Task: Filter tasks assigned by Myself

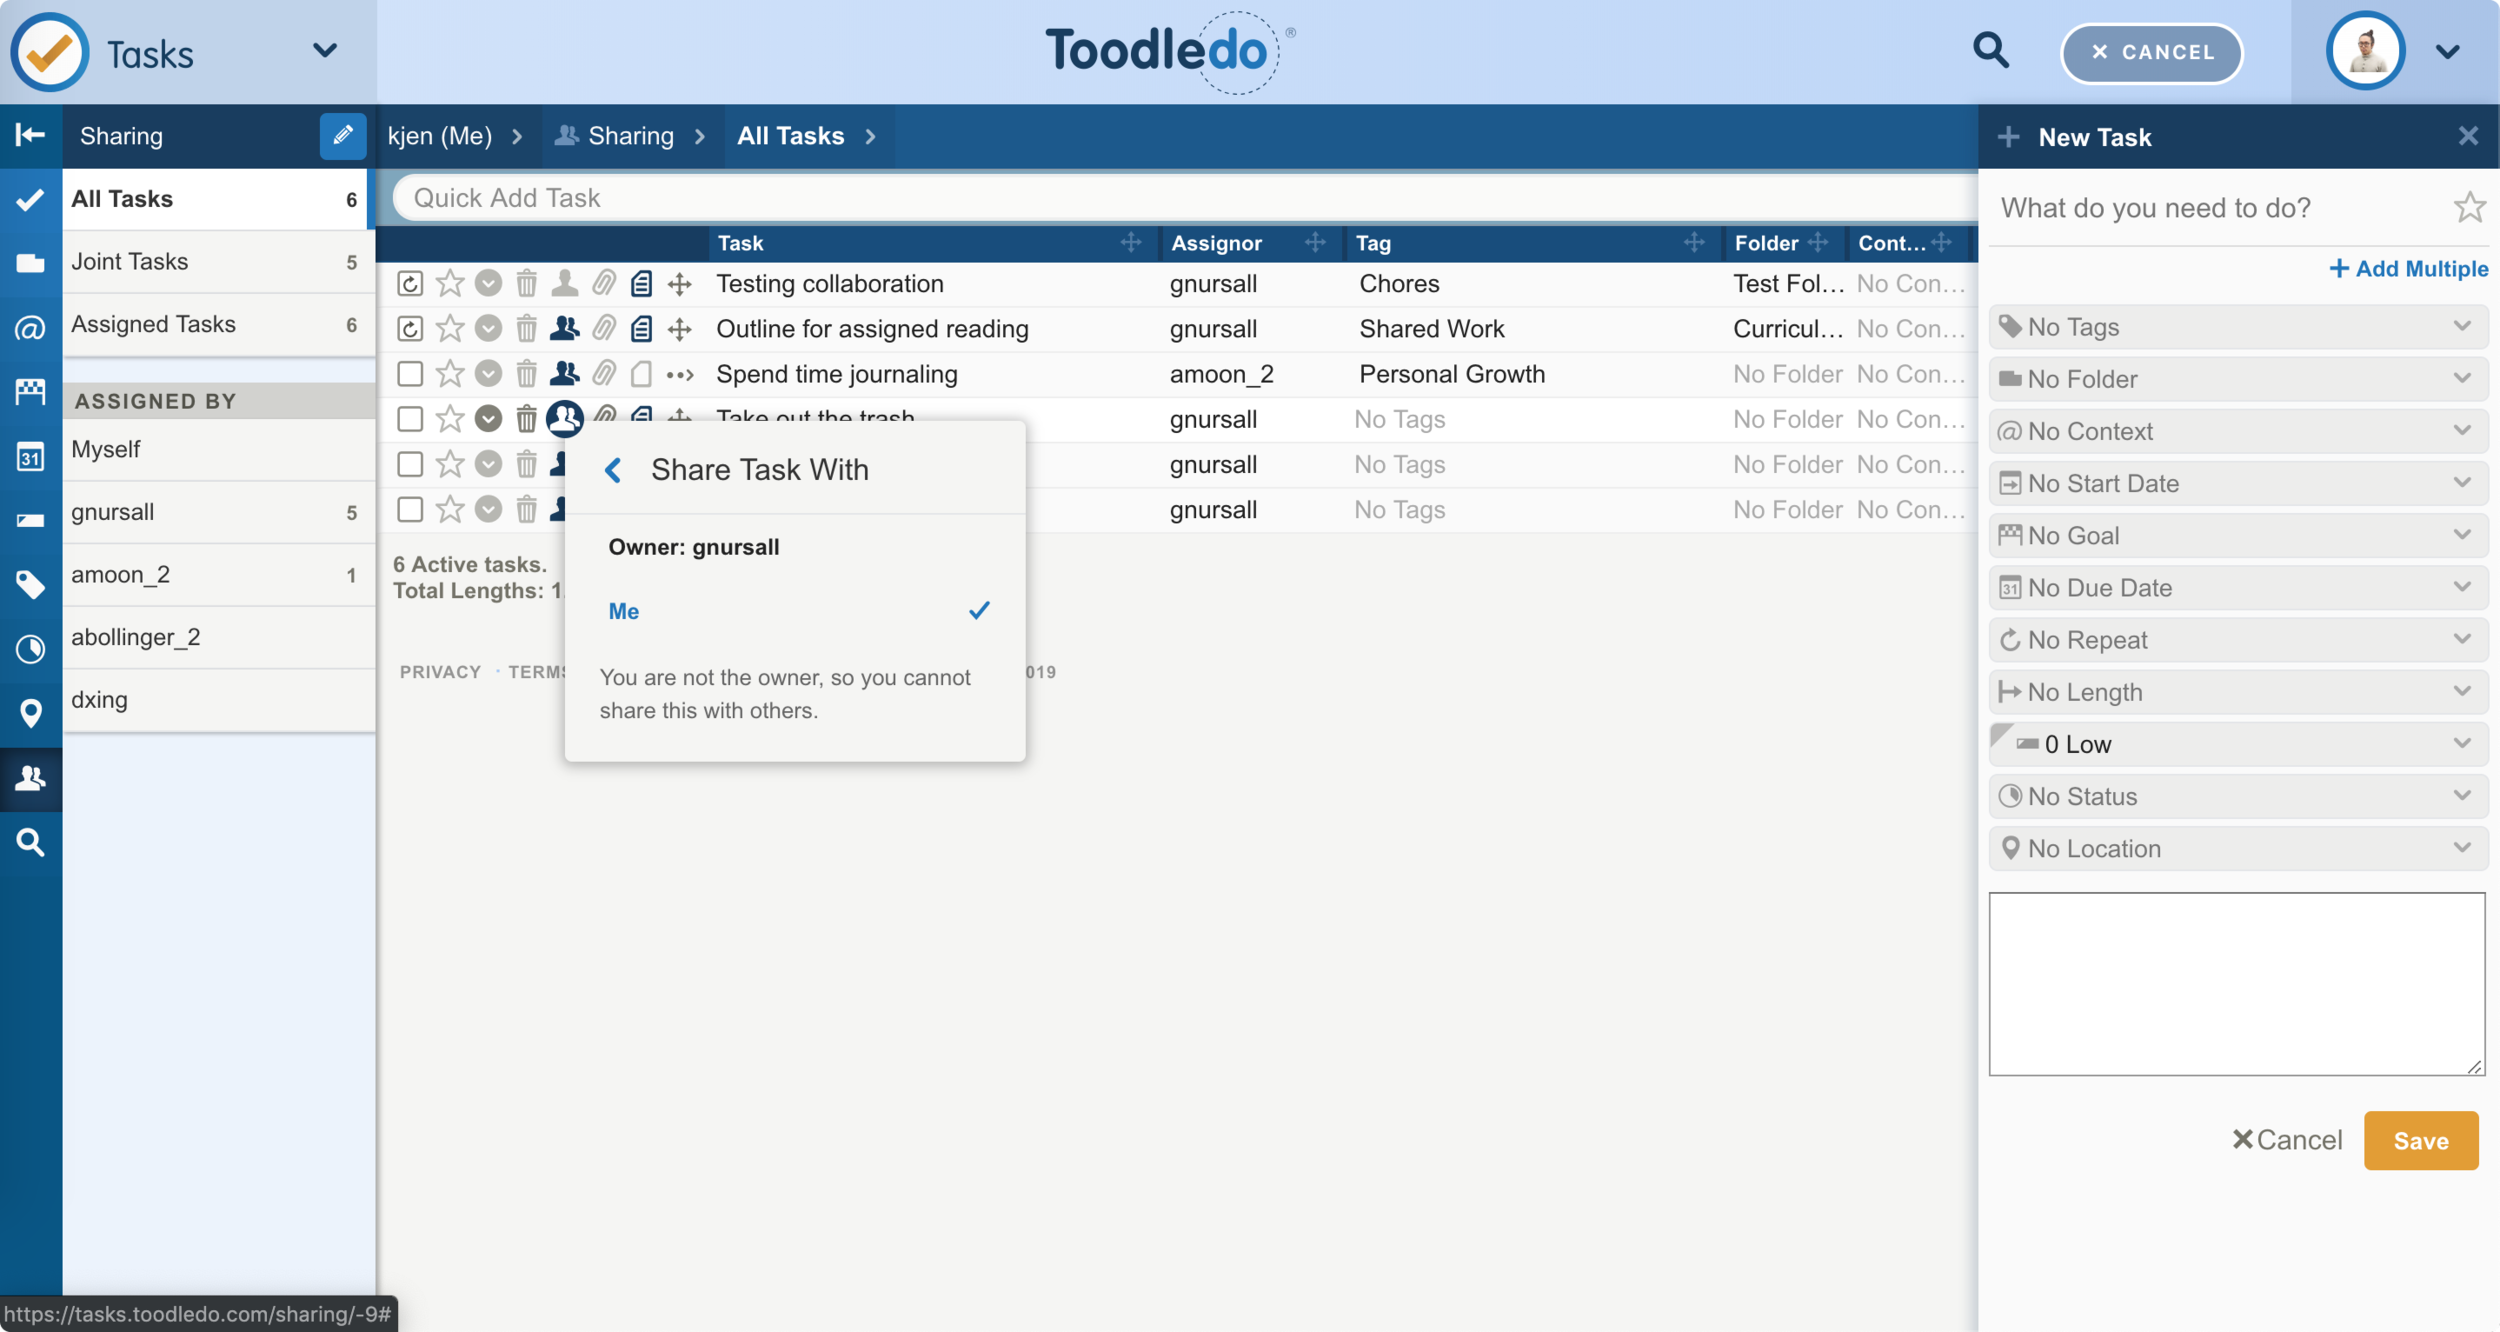Action: point(218,449)
